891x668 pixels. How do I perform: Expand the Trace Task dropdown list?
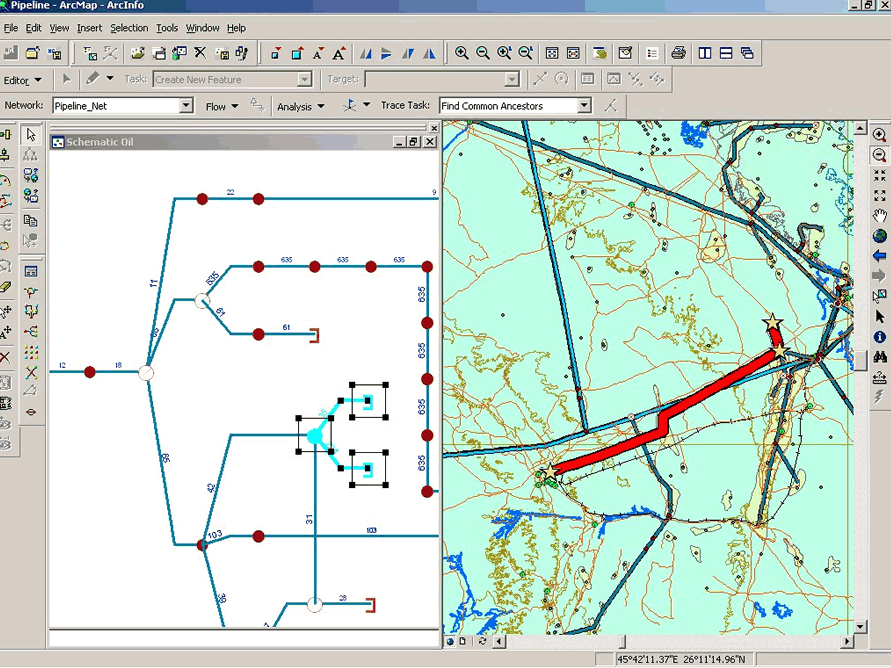[584, 106]
